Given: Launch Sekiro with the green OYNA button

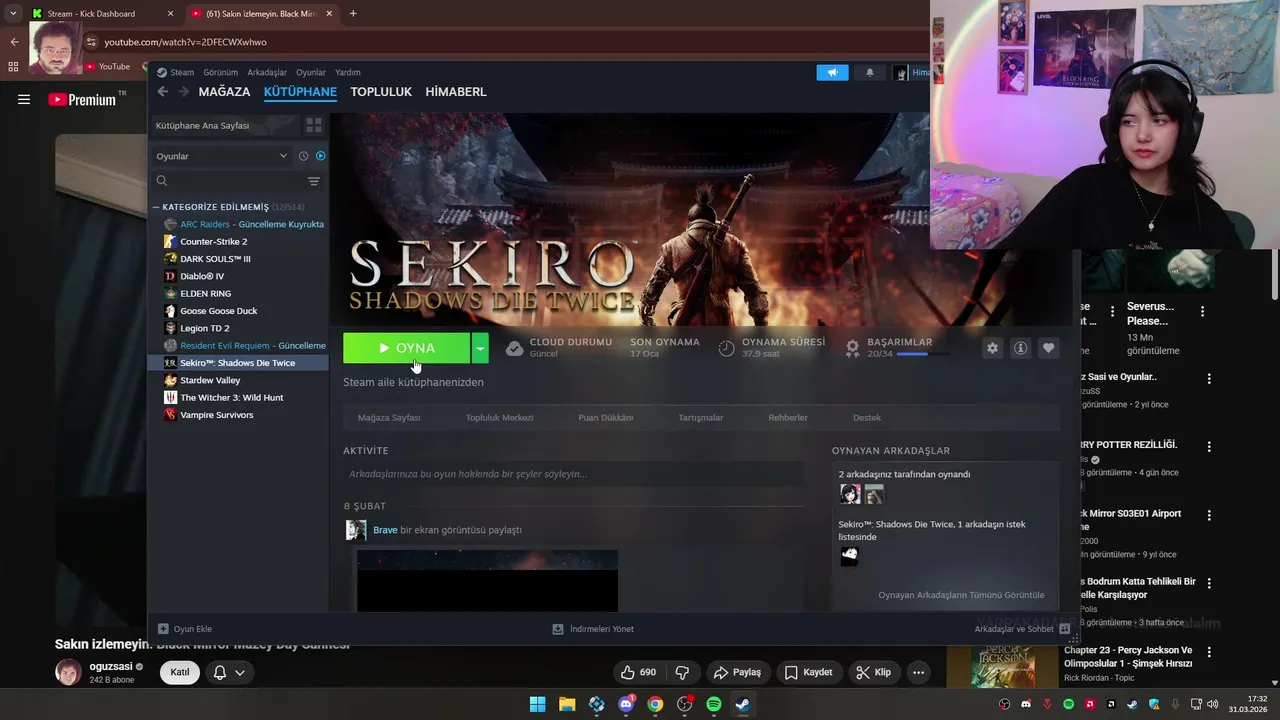Looking at the screenshot, I should [x=406, y=348].
